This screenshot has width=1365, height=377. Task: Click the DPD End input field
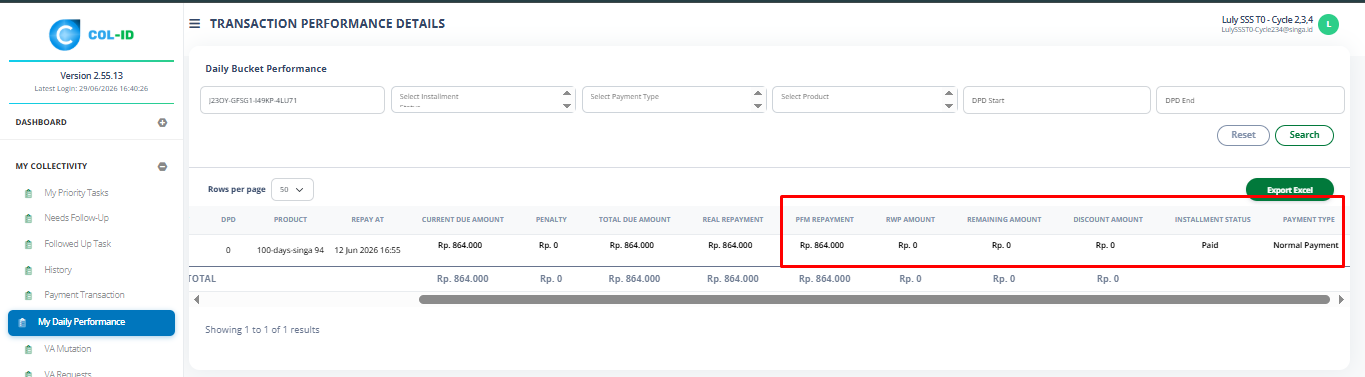pyautogui.click(x=1249, y=100)
